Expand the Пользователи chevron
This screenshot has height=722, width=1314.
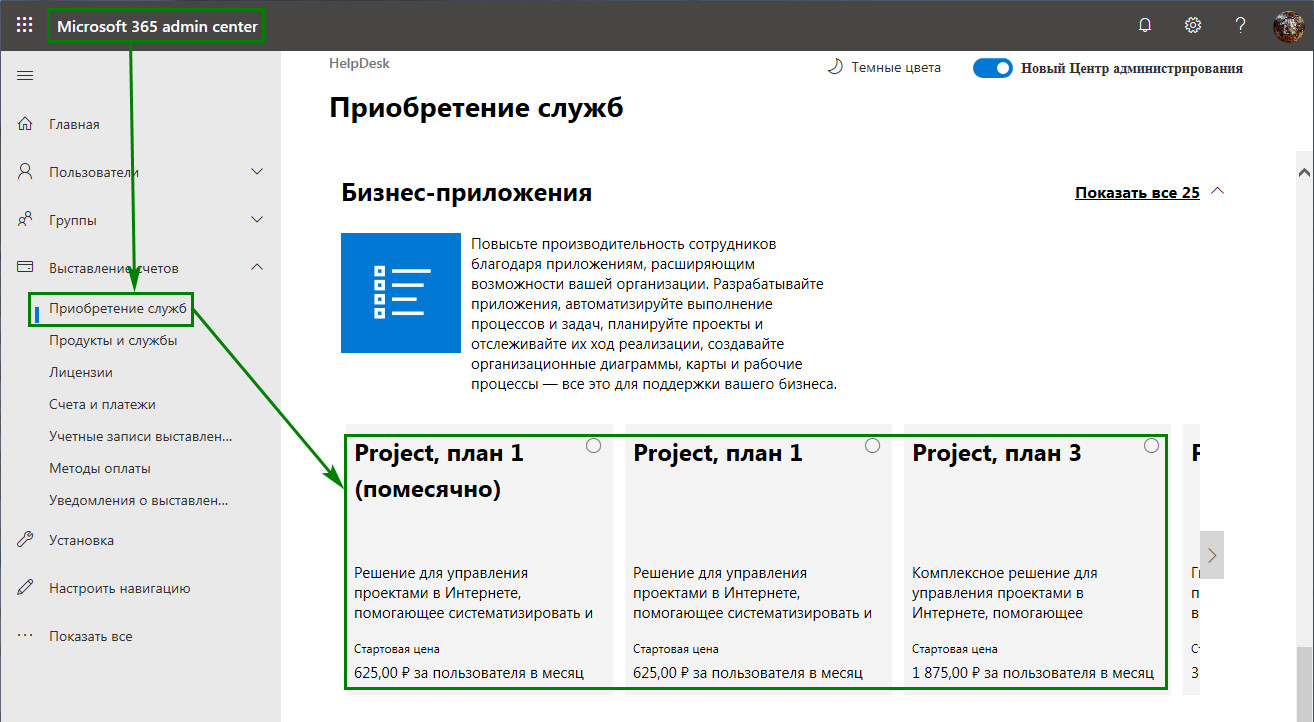click(x=257, y=172)
